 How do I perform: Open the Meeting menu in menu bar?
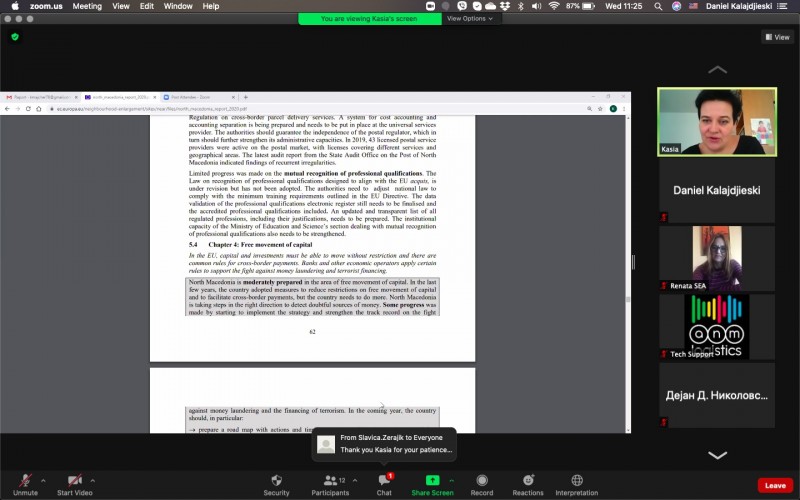coord(87,6)
